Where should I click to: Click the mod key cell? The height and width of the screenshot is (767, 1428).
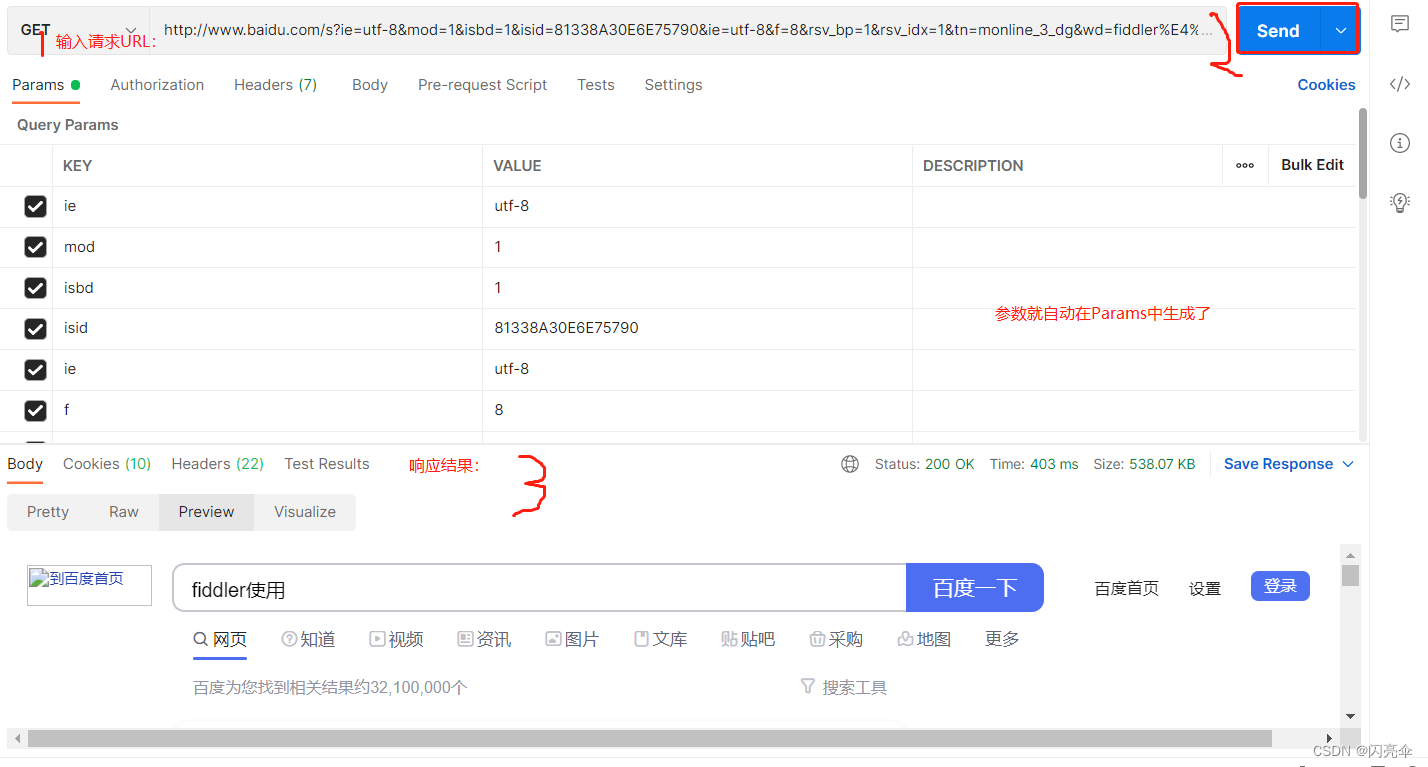[x=268, y=247]
